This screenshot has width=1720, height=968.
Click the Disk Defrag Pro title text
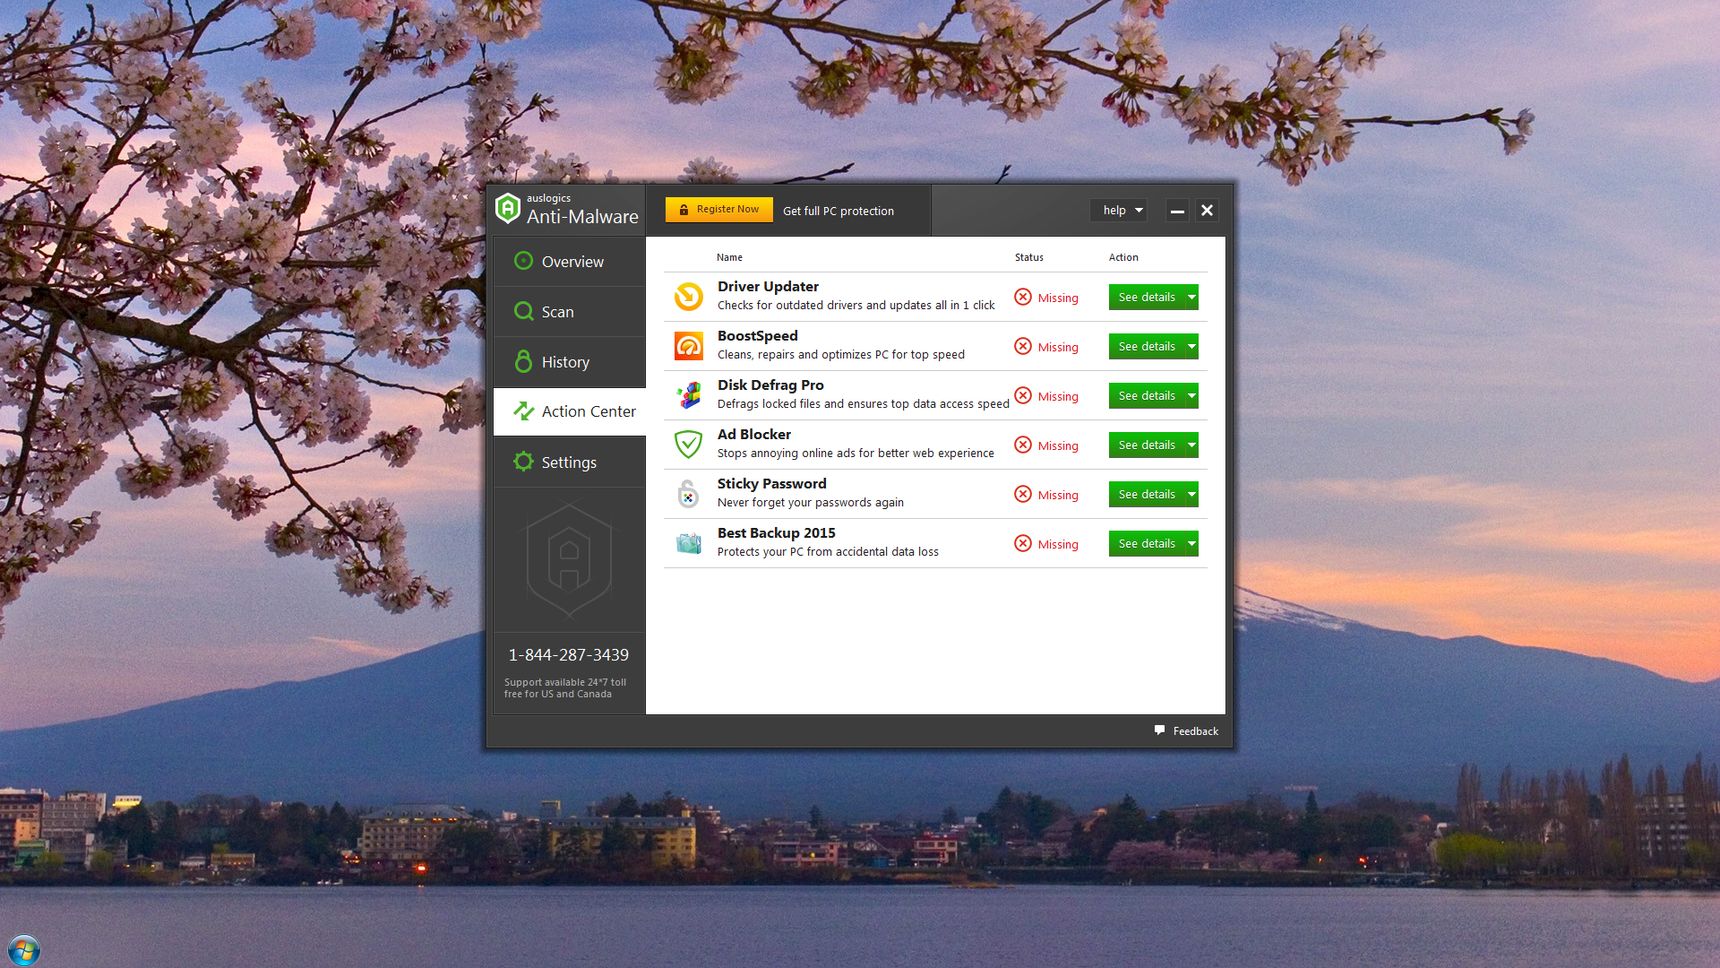[770, 385]
